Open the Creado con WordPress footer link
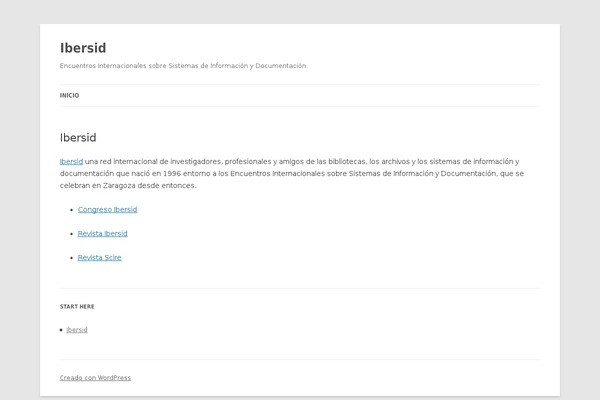The image size is (600, 400). pos(95,378)
